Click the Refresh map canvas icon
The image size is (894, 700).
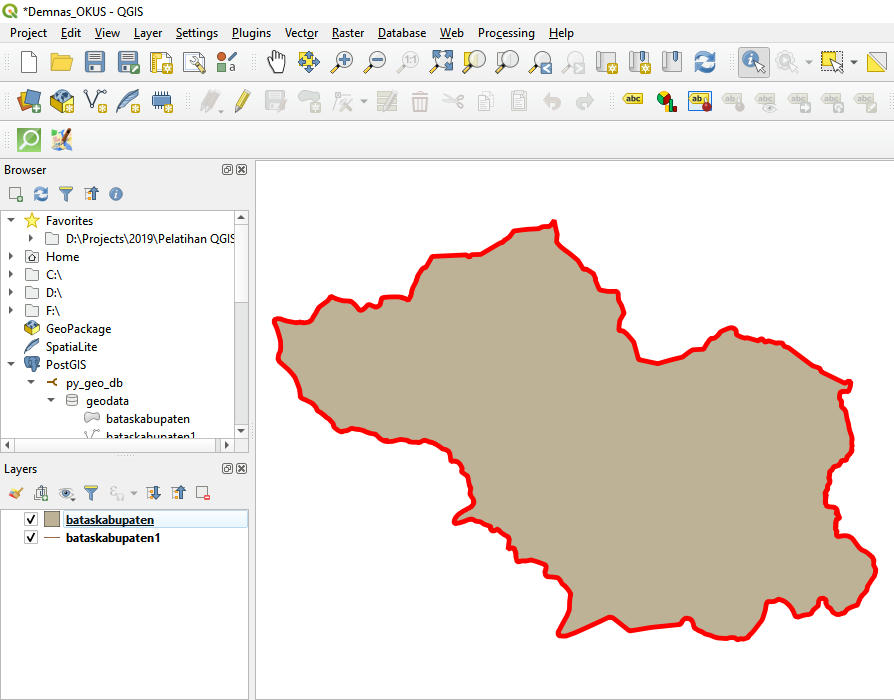[x=705, y=62]
